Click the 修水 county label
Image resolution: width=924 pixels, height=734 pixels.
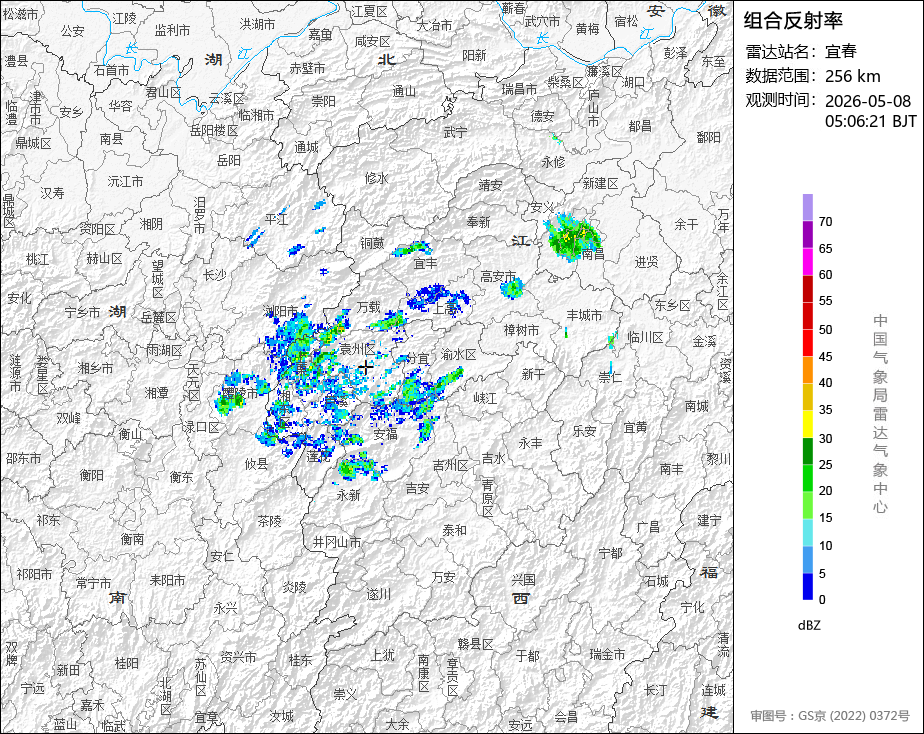tap(377, 178)
